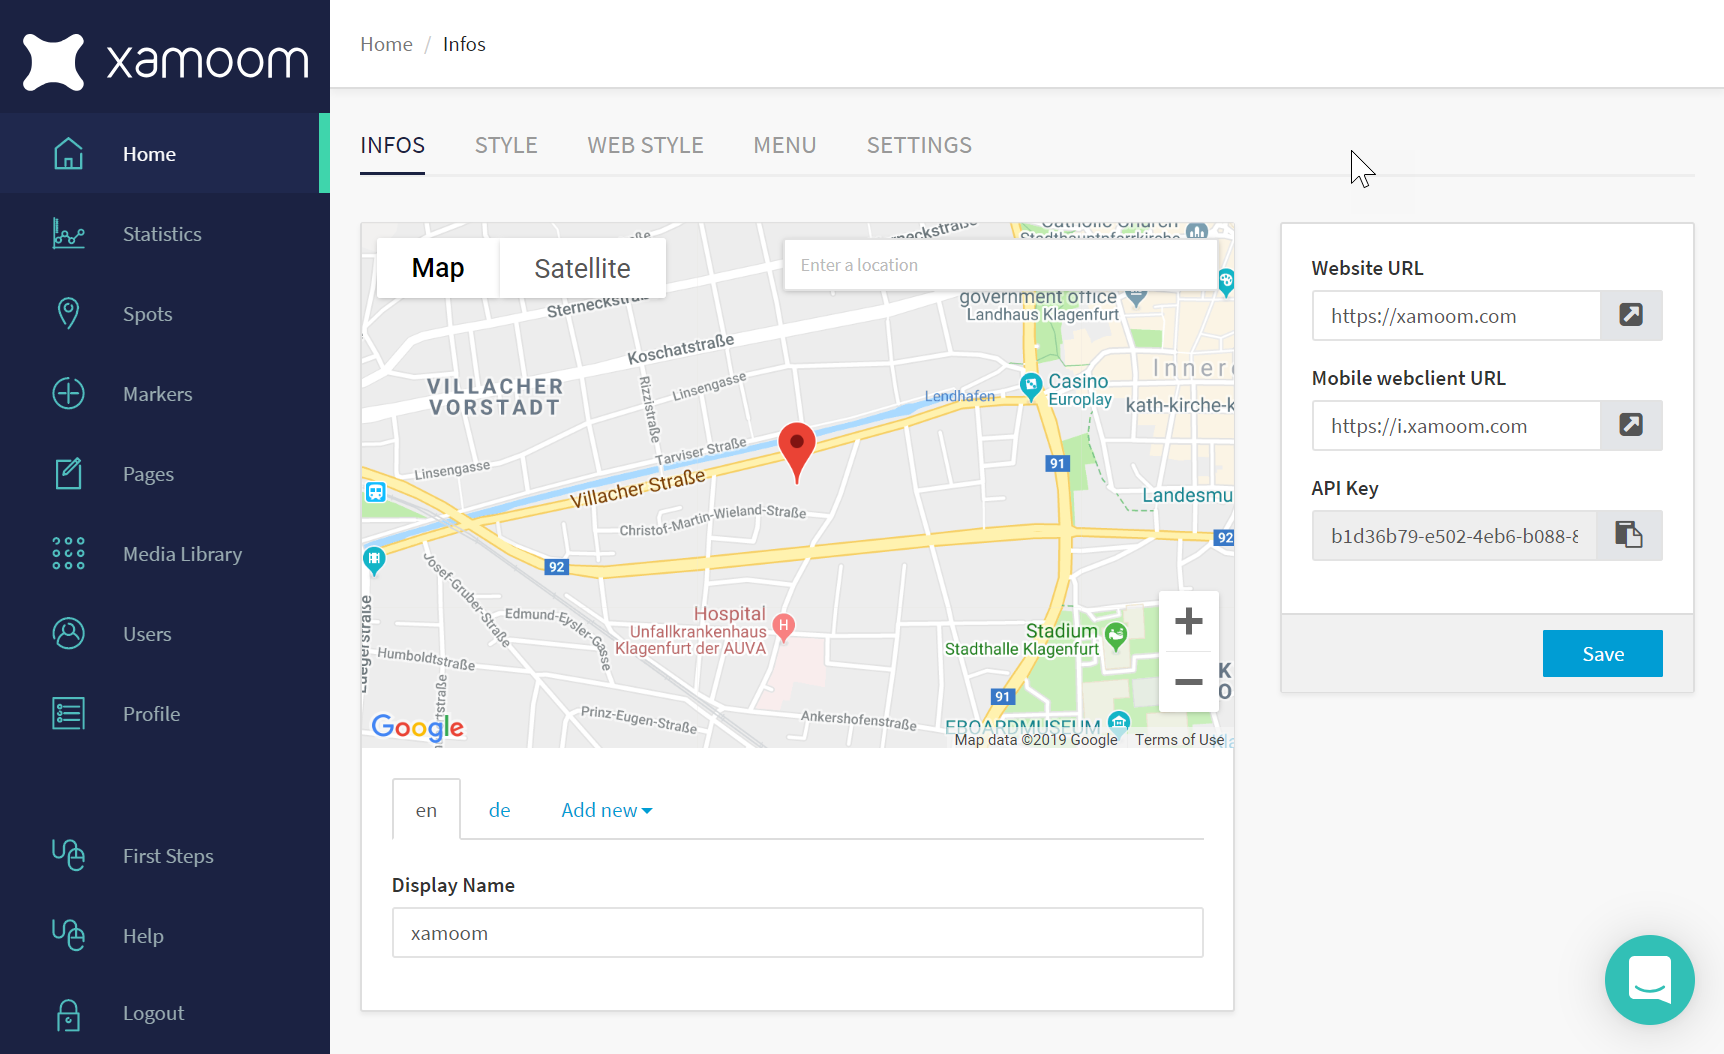Switch map to Satellite view
Image resolution: width=1724 pixels, height=1054 pixels.
(x=582, y=268)
